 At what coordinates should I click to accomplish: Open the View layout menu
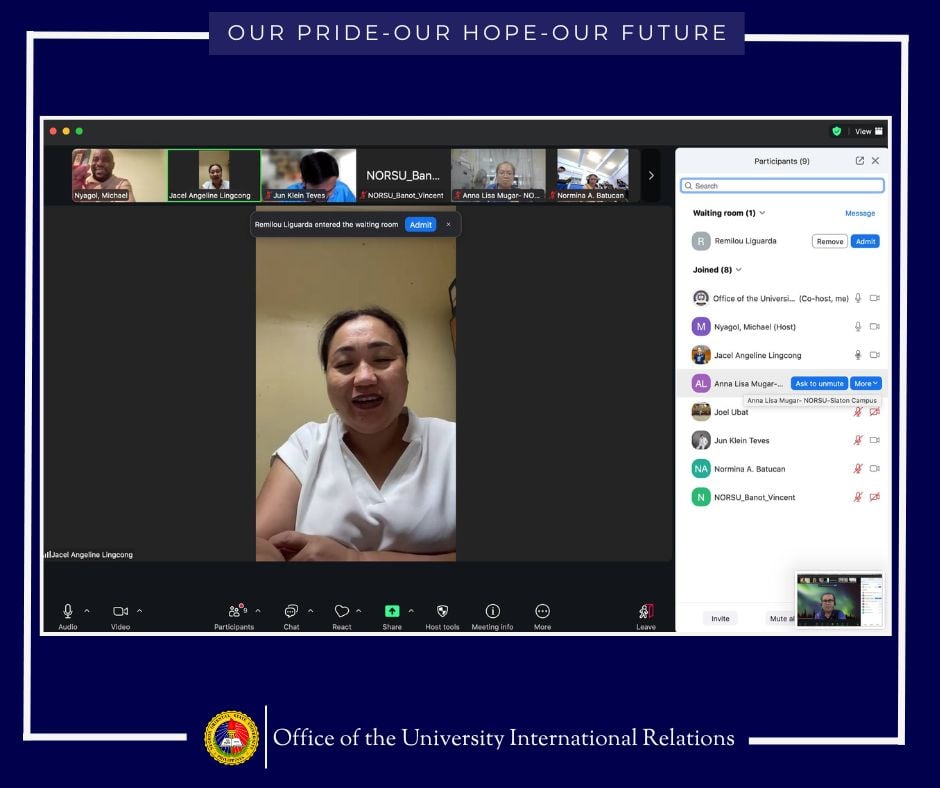pos(868,131)
